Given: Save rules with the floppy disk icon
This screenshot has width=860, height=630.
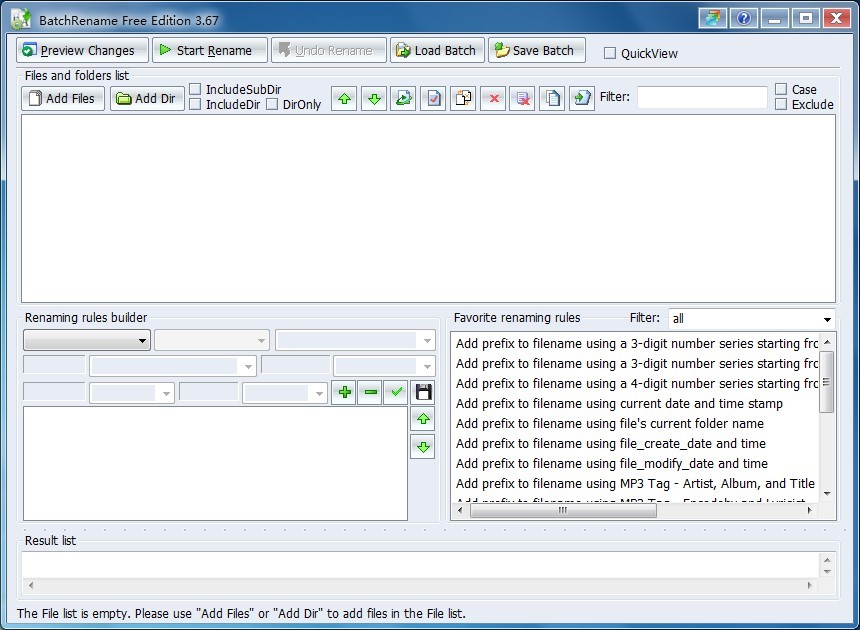Looking at the screenshot, I should click(423, 392).
